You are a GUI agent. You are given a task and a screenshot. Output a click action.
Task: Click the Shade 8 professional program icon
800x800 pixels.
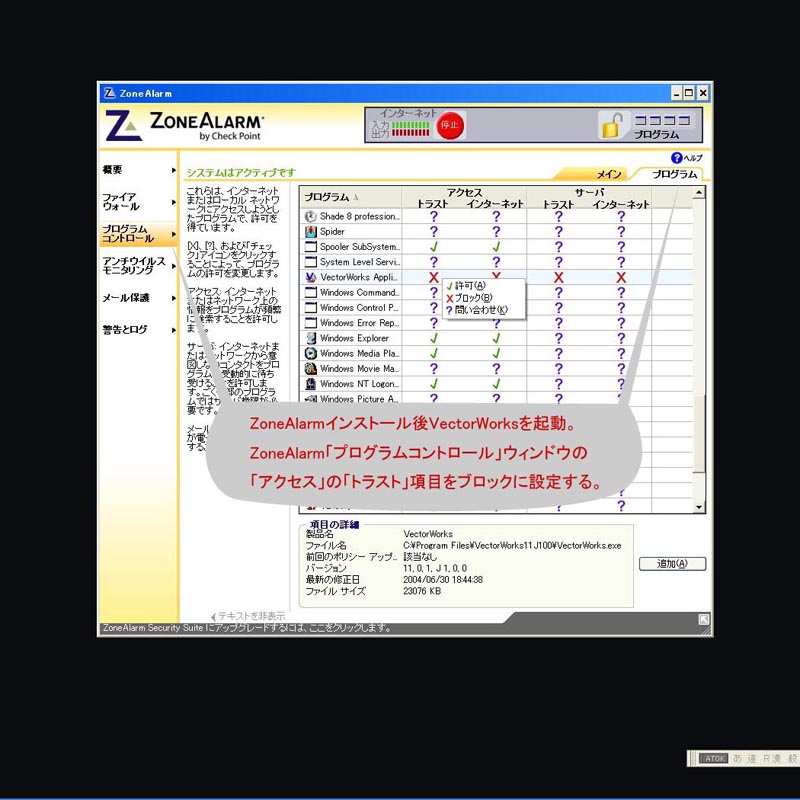(x=310, y=216)
